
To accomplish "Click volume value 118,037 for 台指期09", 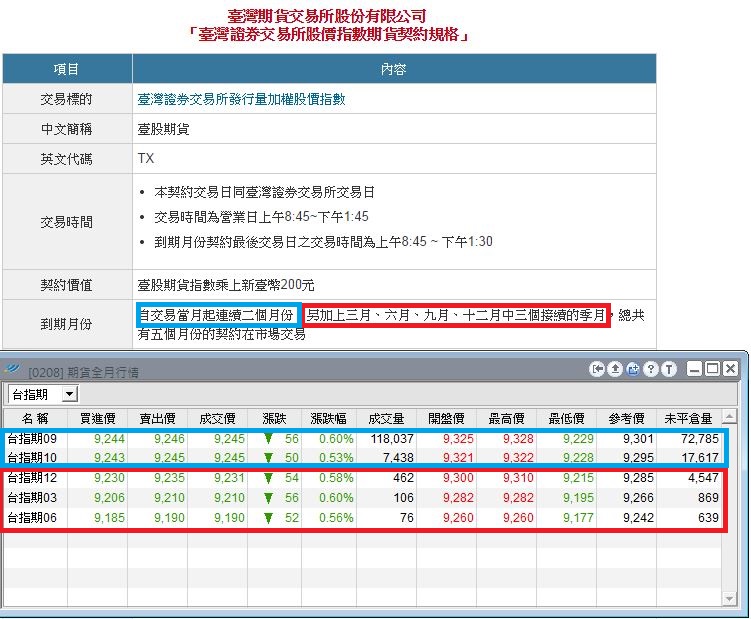I will click(x=392, y=438).
